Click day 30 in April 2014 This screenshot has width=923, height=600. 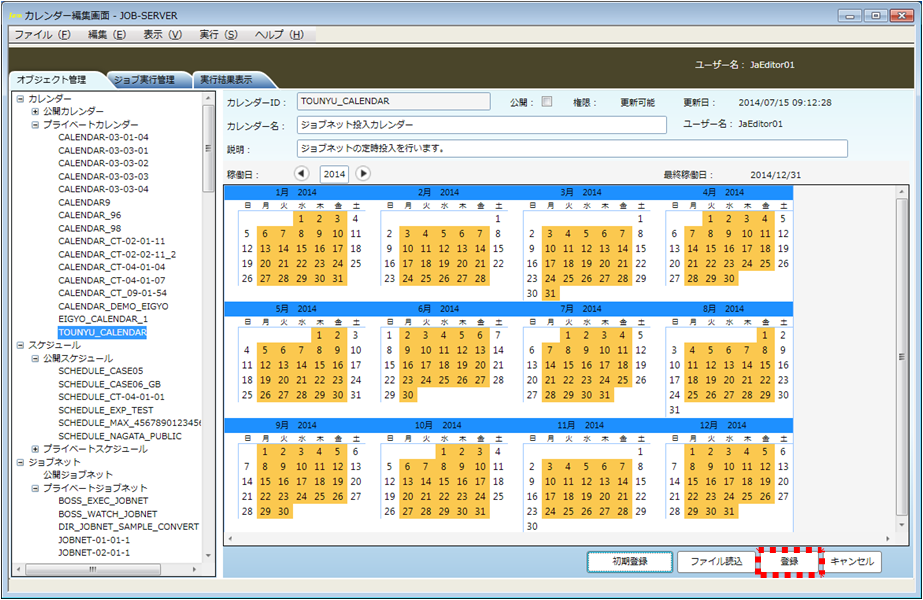729,279
